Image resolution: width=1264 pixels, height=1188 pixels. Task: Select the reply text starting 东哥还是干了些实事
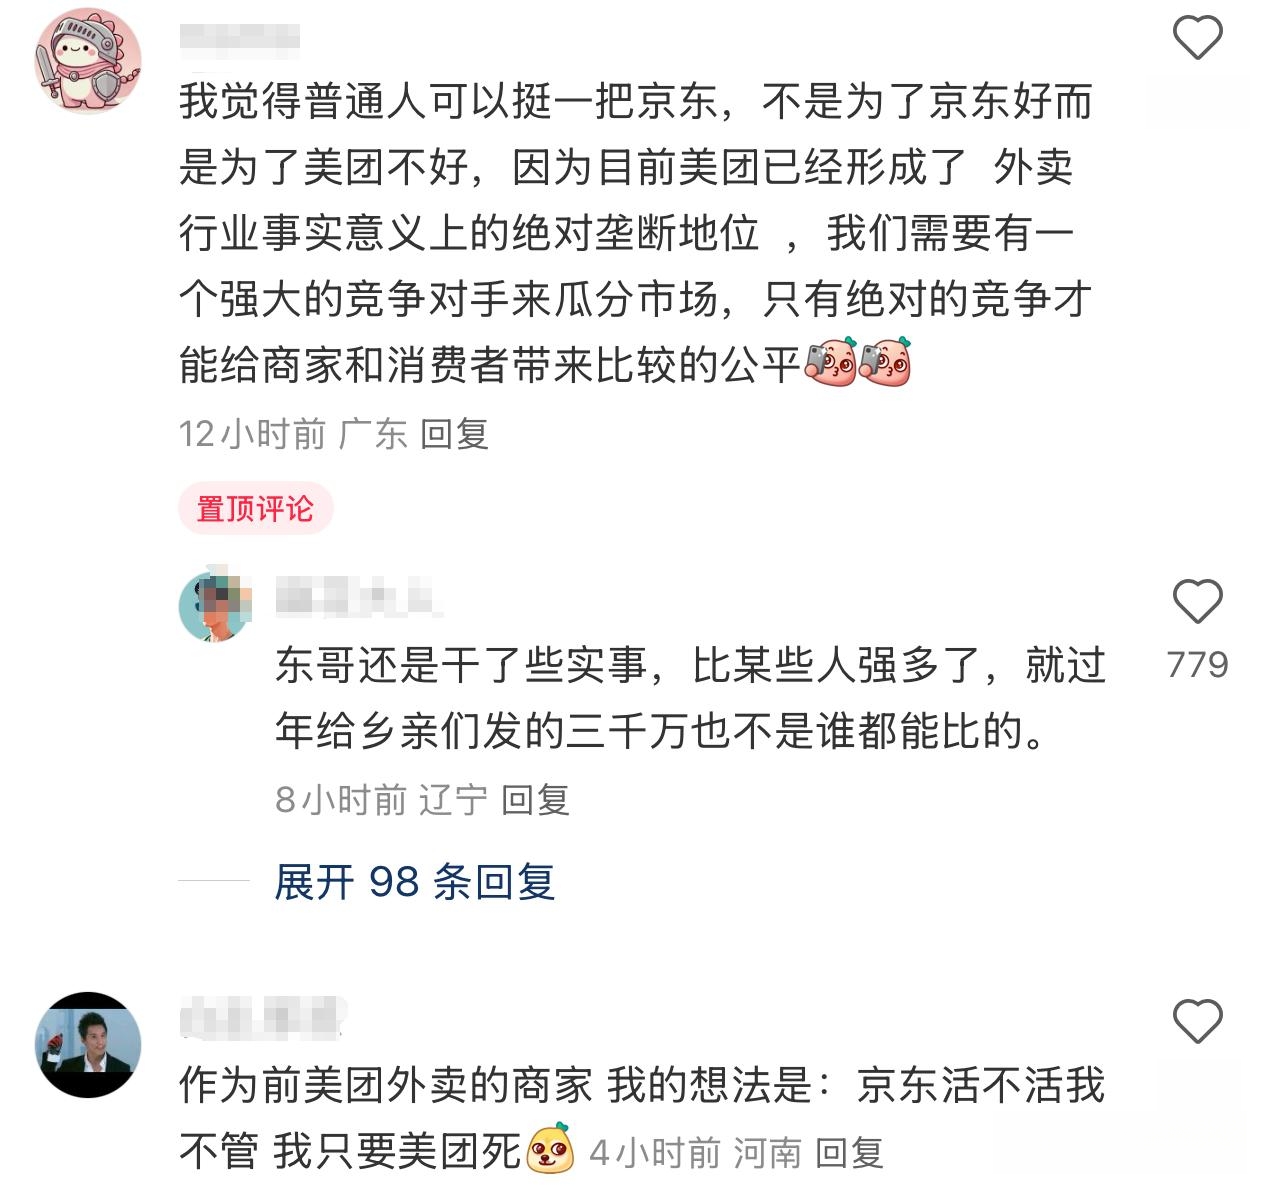pyautogui.click(x=690, y=698)
